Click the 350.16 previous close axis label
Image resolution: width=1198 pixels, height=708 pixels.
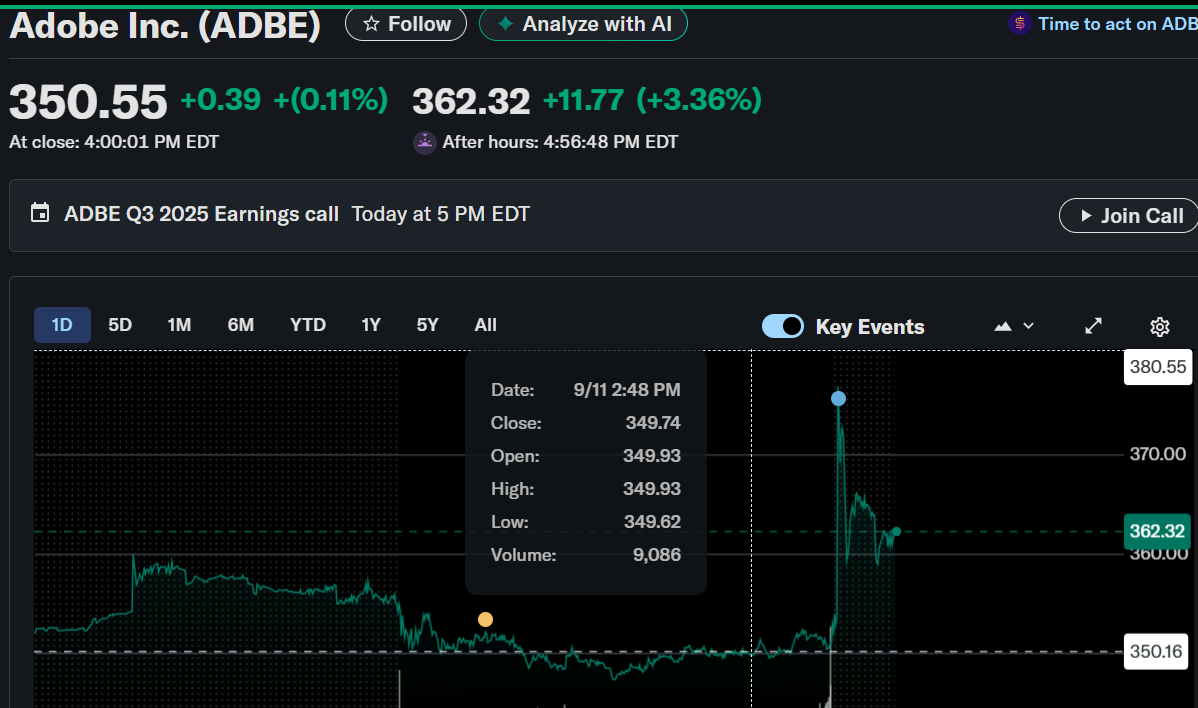(1156, 651)
